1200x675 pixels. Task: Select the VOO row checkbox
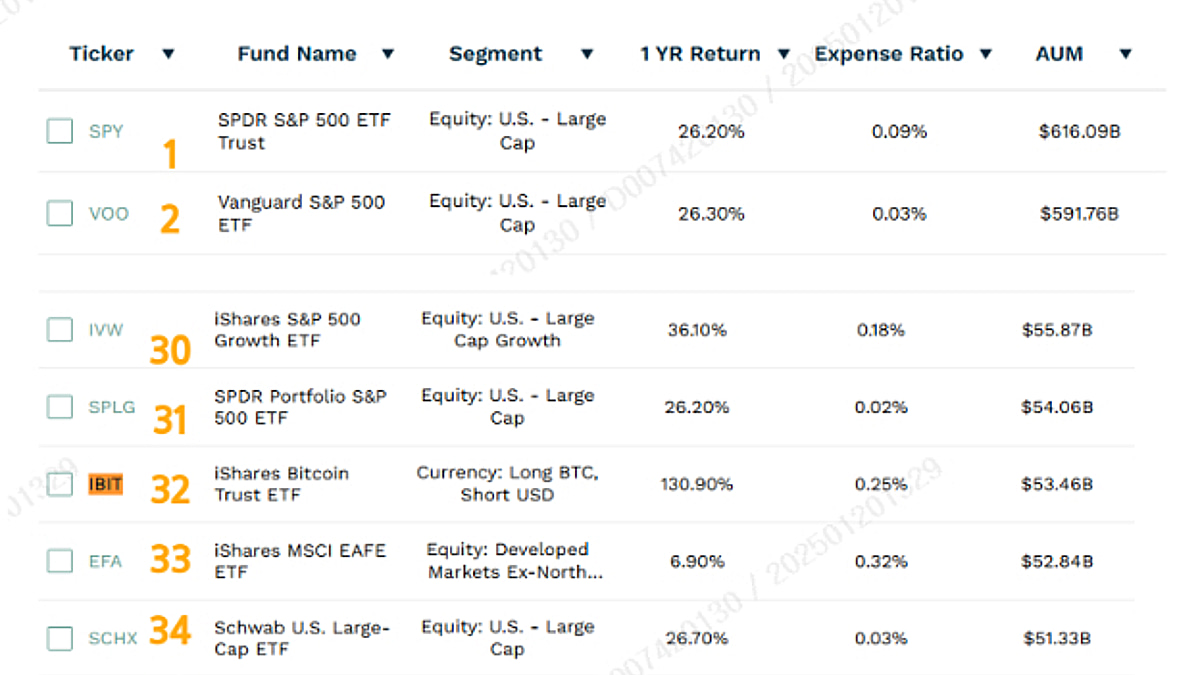pos(60,213)
